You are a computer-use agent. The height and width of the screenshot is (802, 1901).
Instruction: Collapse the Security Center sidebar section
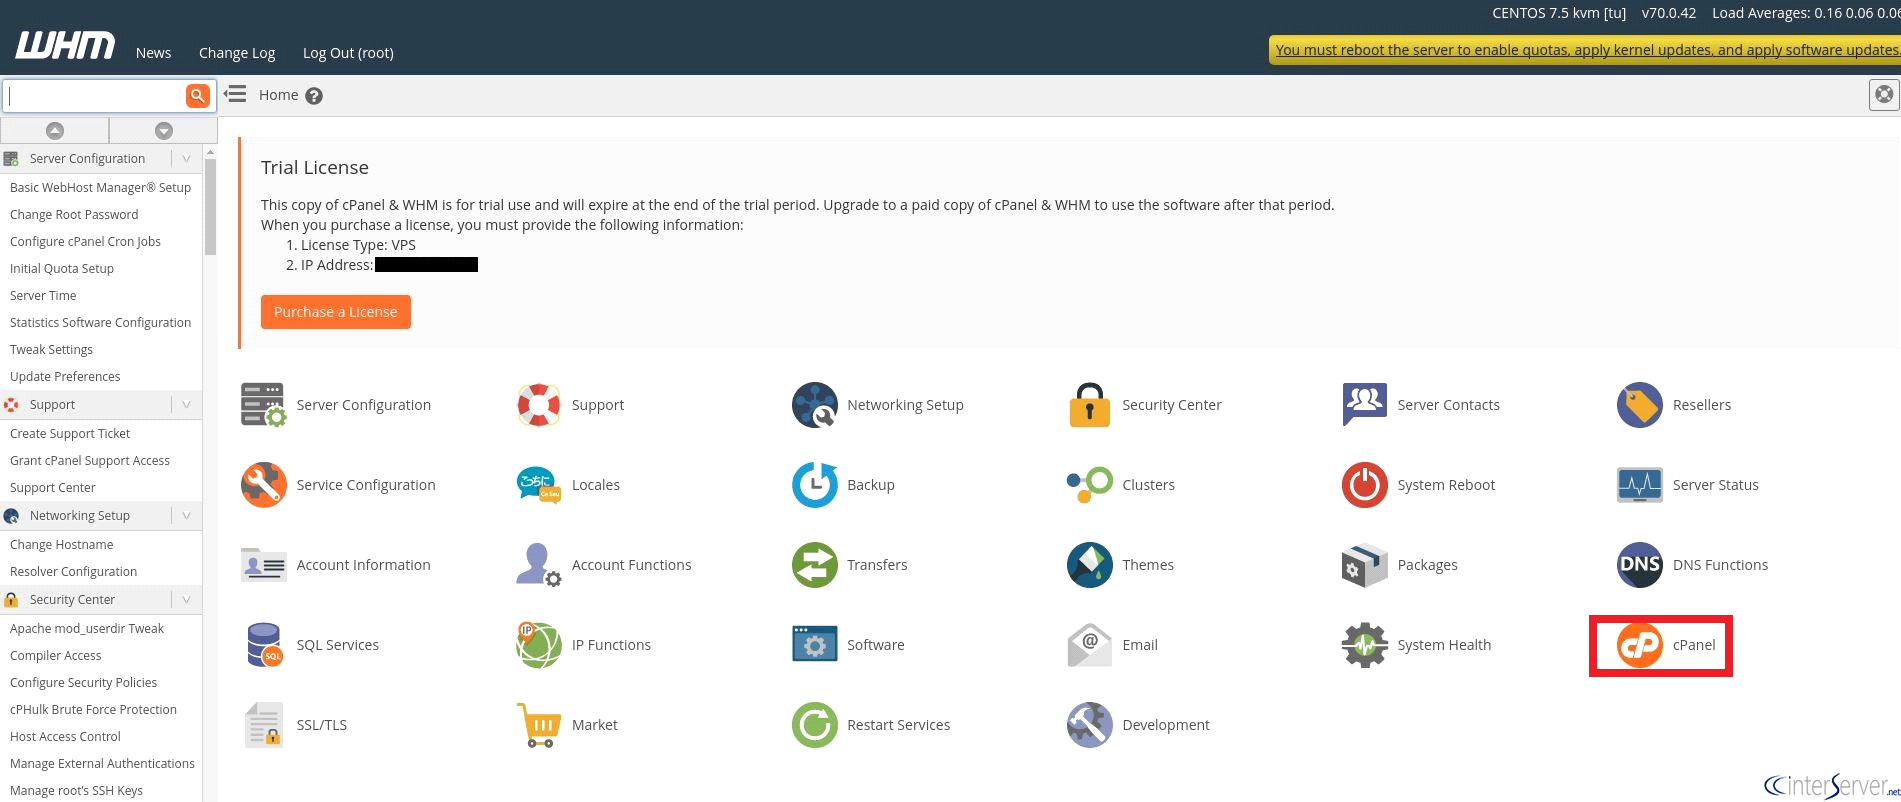point(186,599)
